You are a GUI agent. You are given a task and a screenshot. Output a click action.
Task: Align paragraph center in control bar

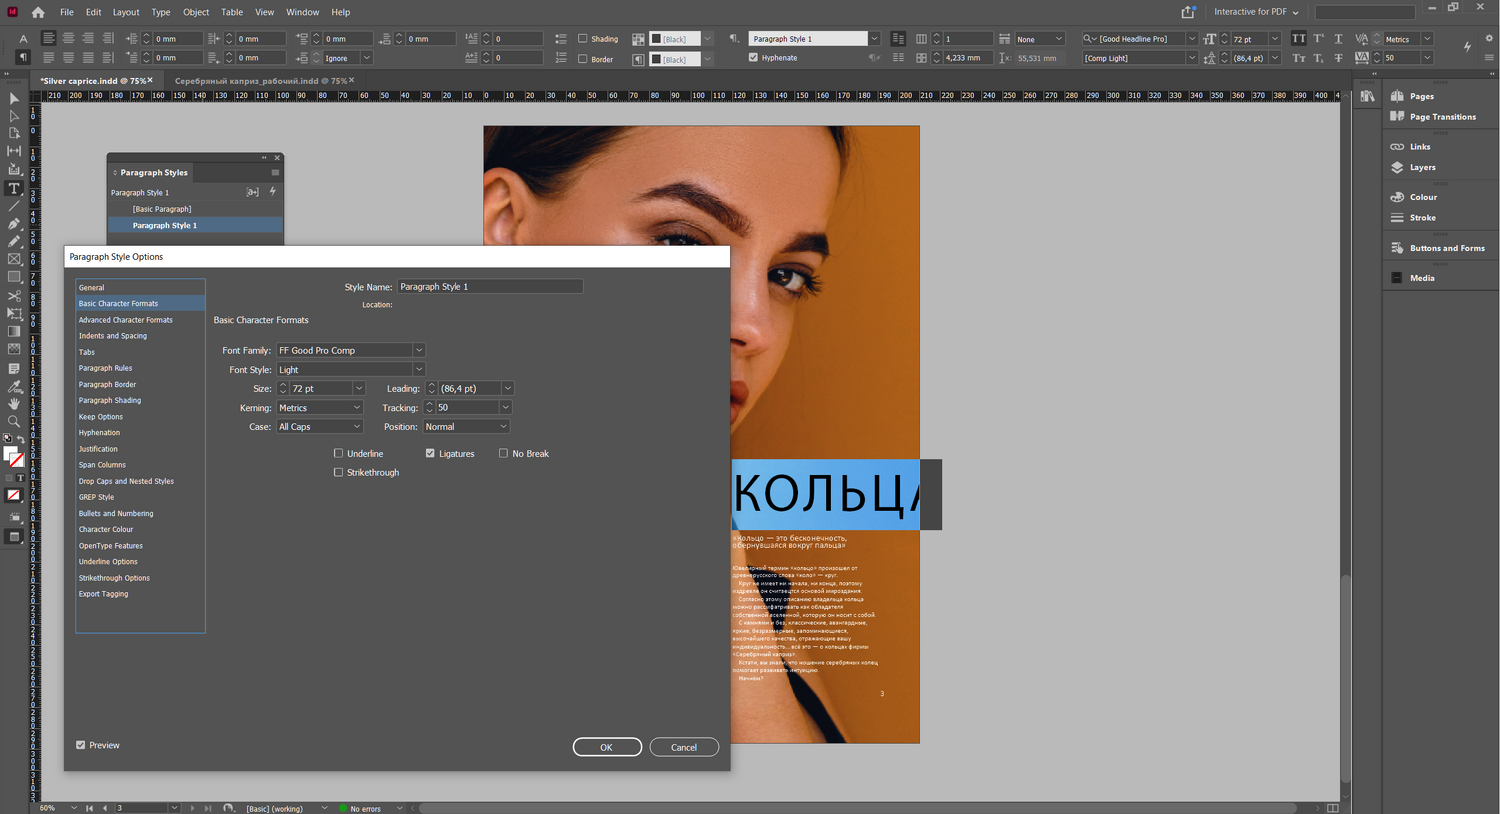(68, 39)
